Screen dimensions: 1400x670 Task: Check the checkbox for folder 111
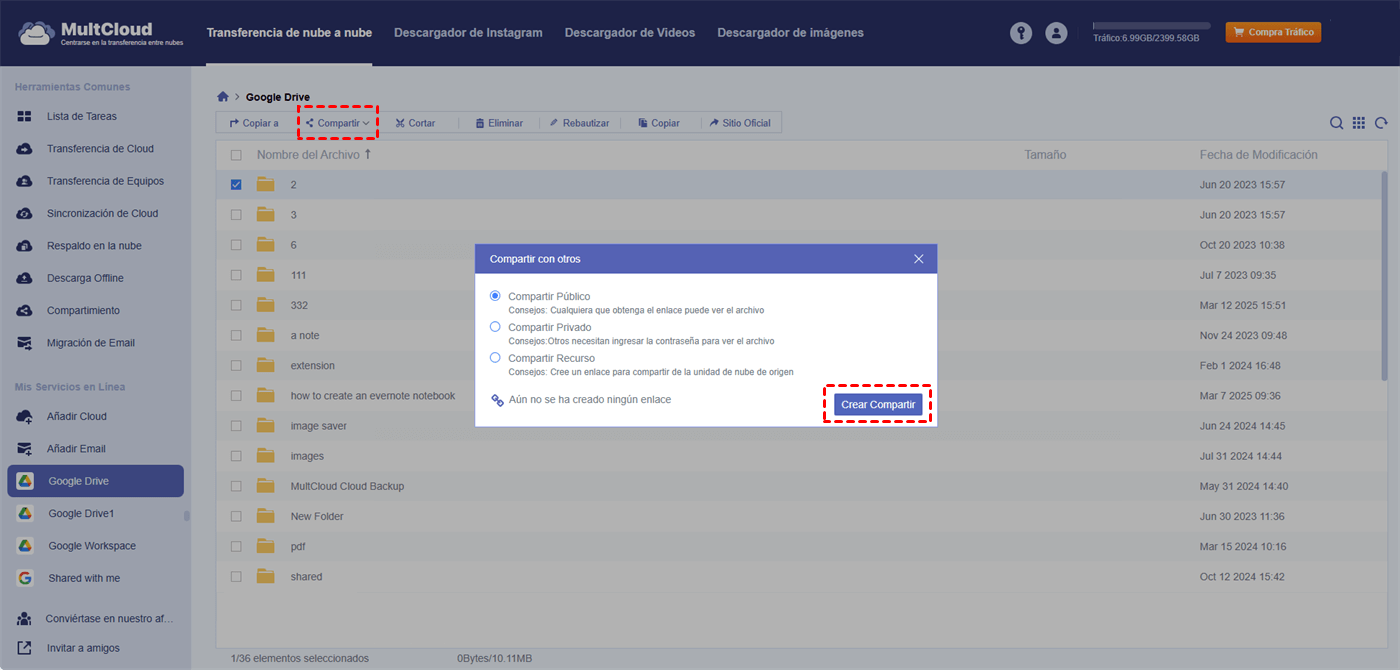236,275
